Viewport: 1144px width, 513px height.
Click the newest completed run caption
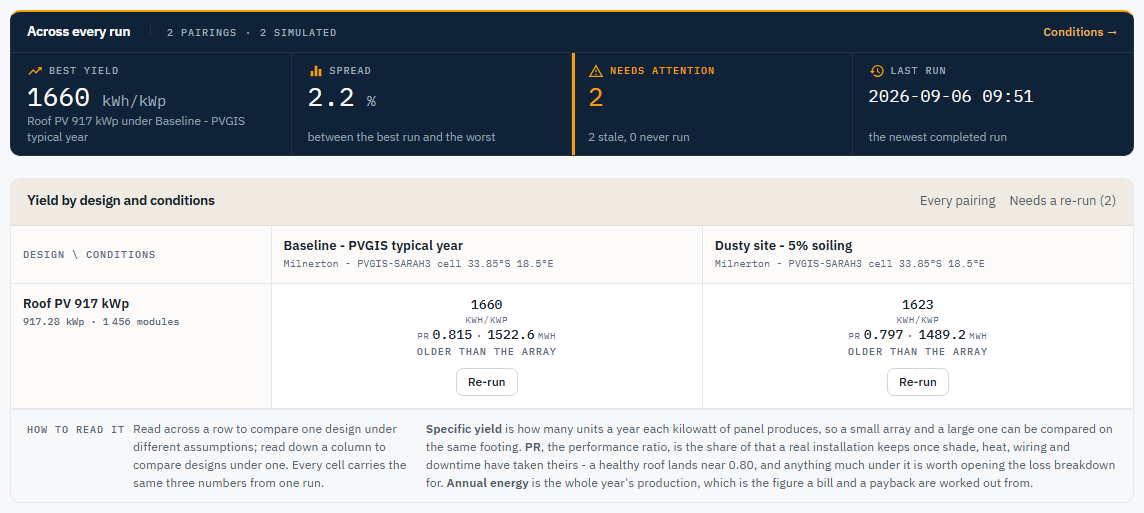click(938, 136)
